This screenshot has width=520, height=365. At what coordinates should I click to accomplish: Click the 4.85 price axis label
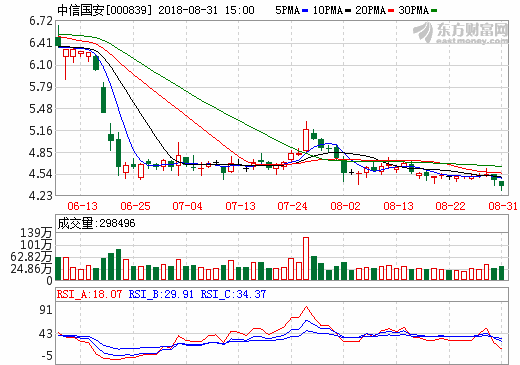(41, 153)
